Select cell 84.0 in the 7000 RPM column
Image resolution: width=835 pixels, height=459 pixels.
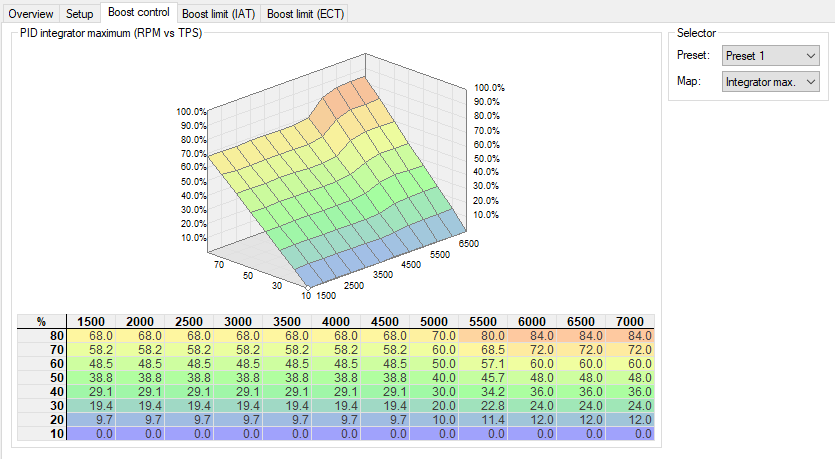(x=630, y=336)
